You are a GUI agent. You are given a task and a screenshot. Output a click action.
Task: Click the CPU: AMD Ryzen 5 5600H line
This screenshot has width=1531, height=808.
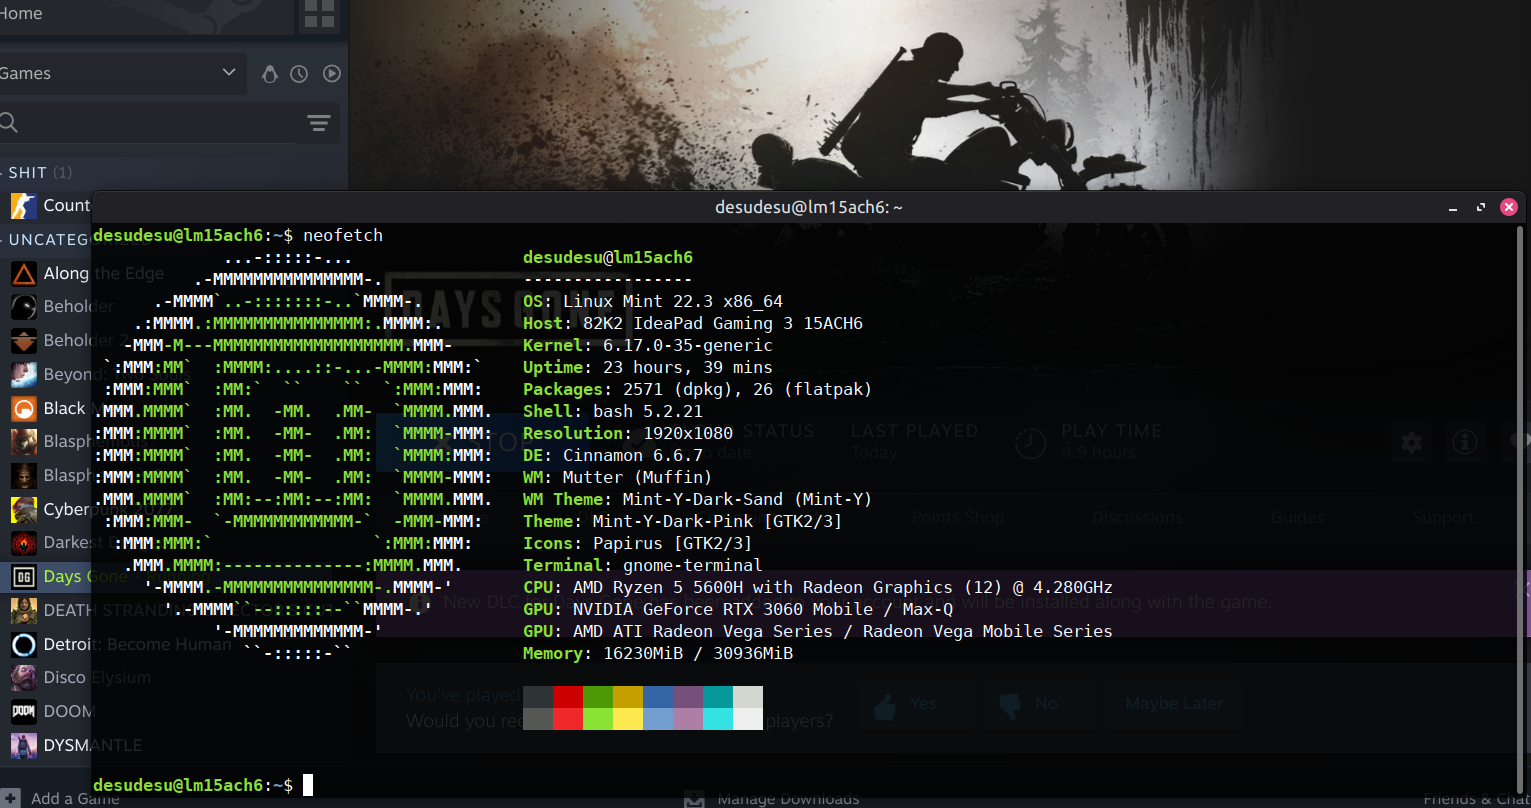(818, 587)
